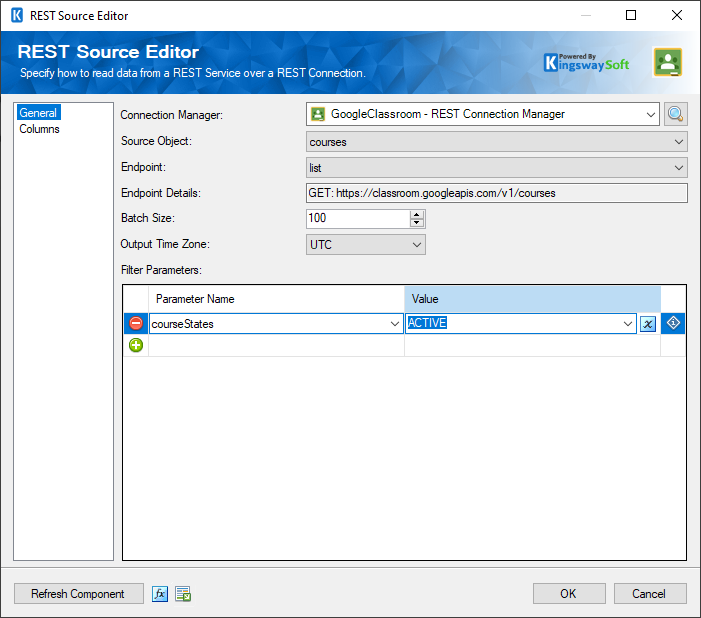Viewport: 701px width, 618px height.
Task: Switch to the Columns page
Action: (x=39, y=129)
